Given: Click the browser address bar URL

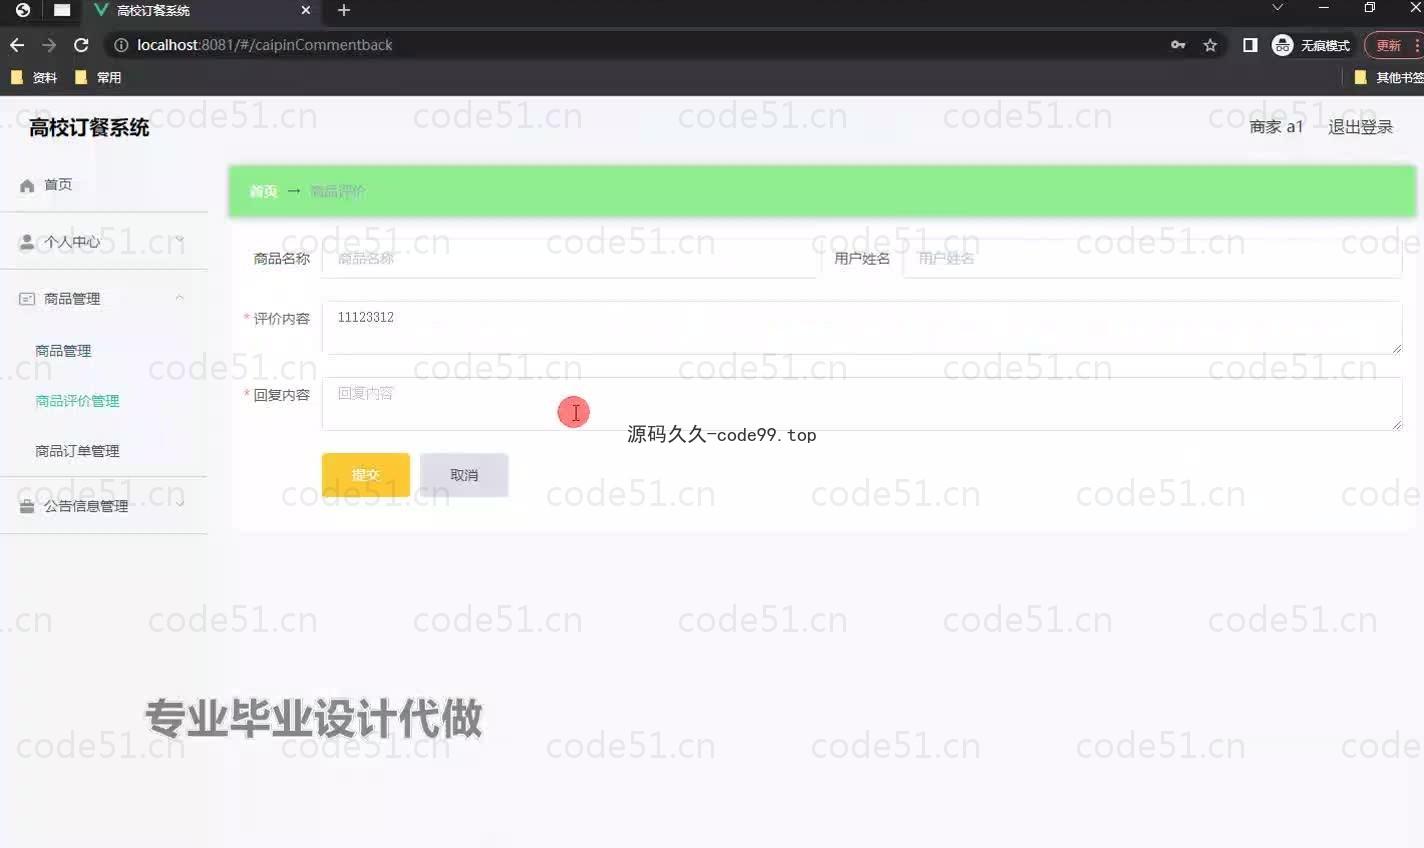Looking at the screenshot, I should tap(265, 45).
